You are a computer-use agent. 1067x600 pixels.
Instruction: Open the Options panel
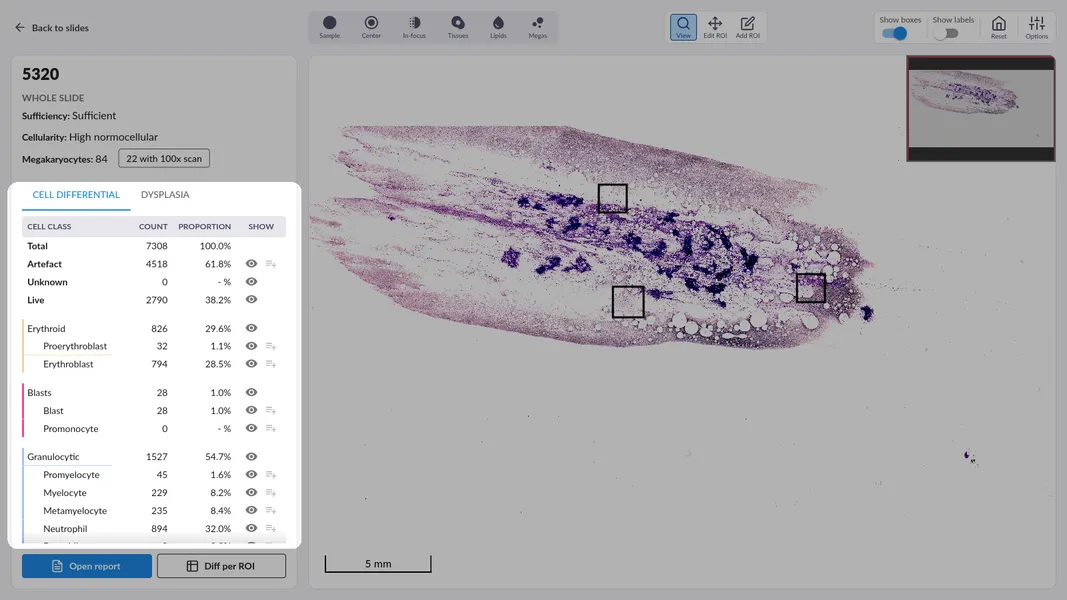pyautogui.click(x=1036, y=27)
